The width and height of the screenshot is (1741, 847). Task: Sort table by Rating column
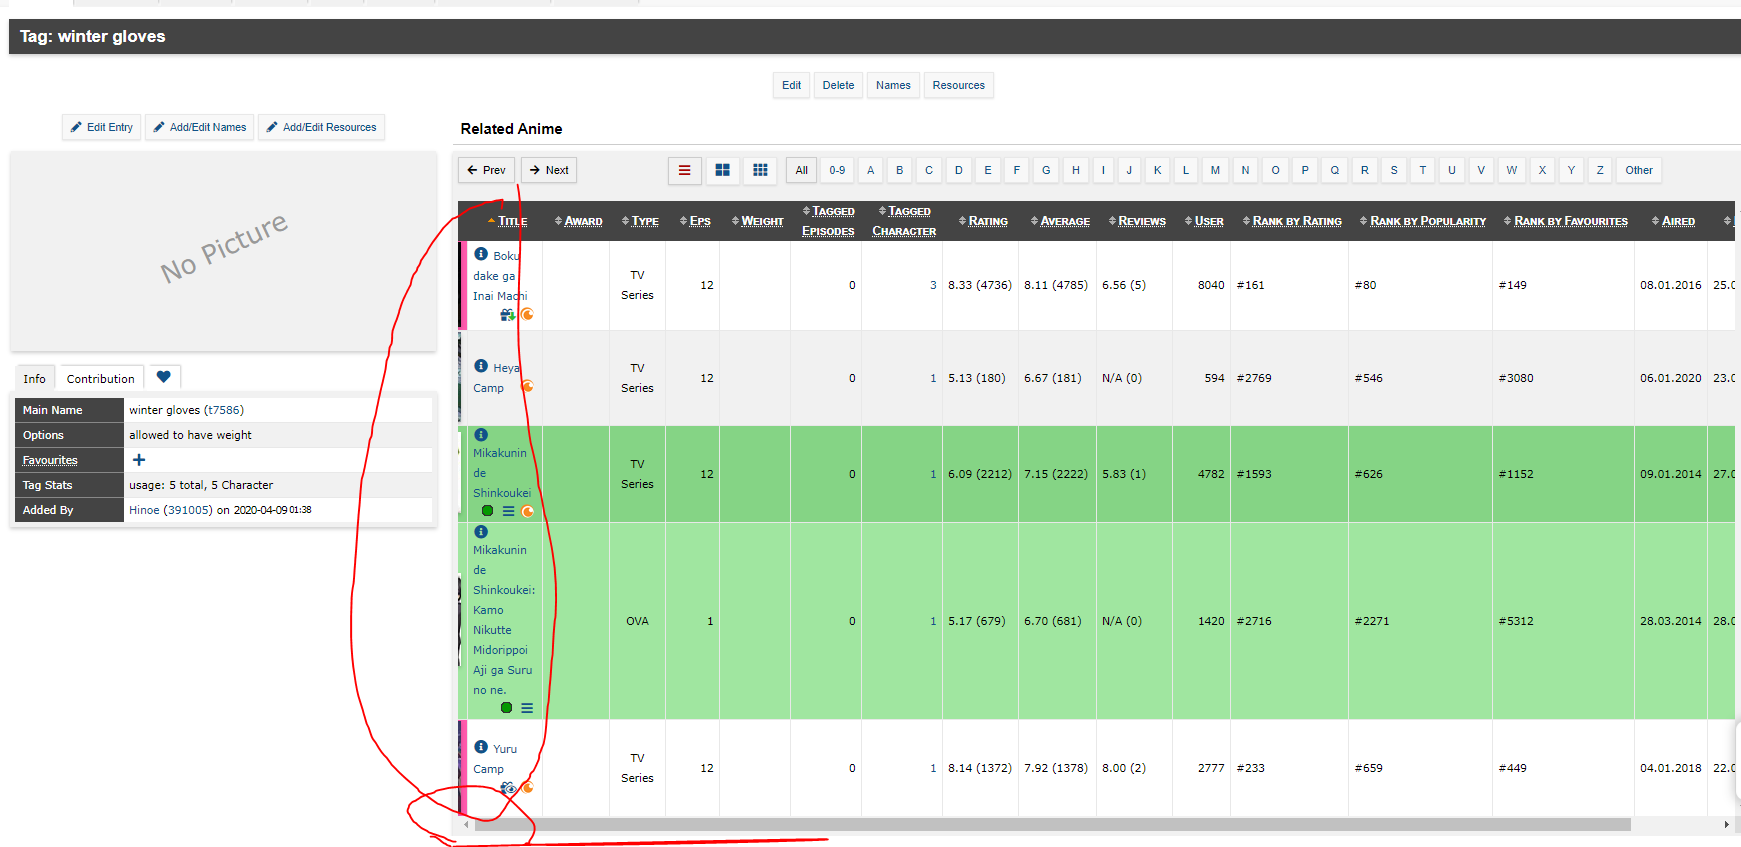pyautogui.click(x=987, y=221)
